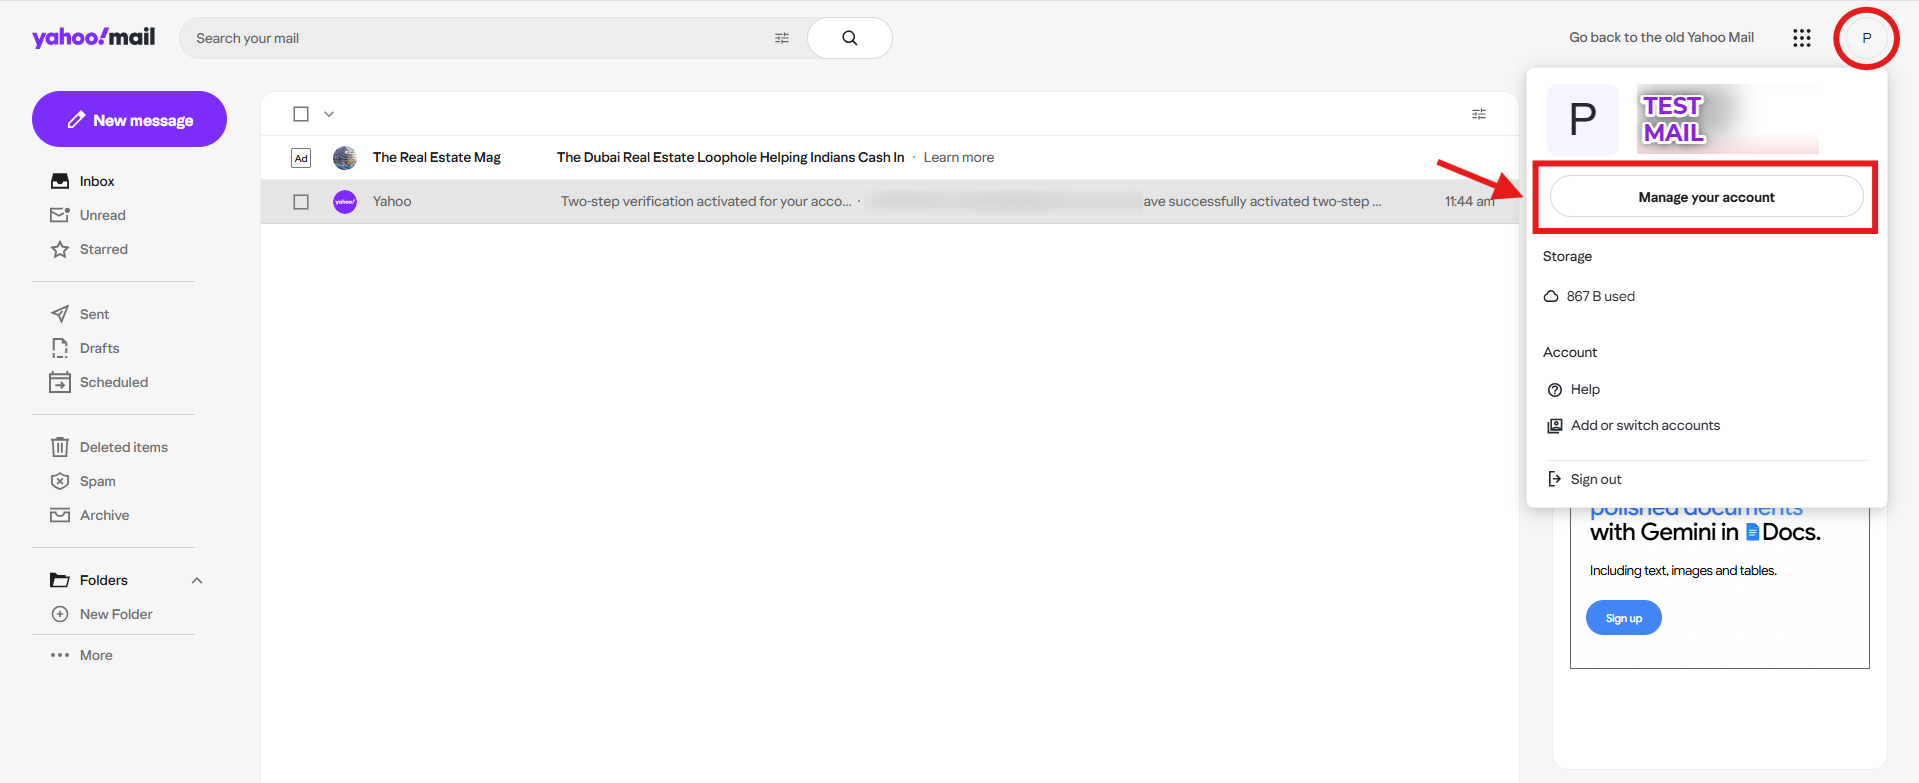This screenshot has width=1919, height=783.
Task: Choose Add or switch accounts
Action: 1644,425
